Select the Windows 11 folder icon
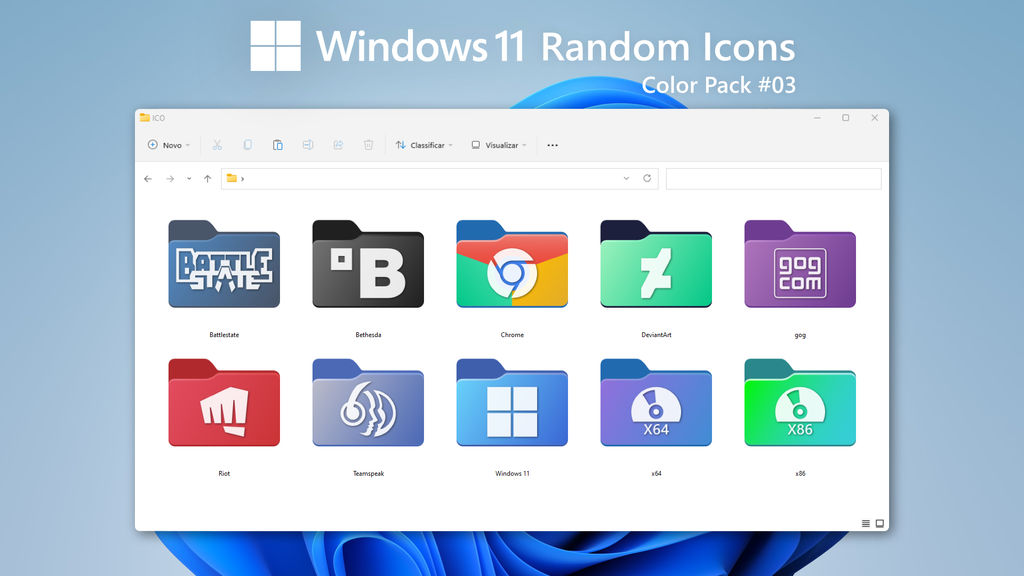This screenshot has height=576, width=1024. (x=512, y=402)
